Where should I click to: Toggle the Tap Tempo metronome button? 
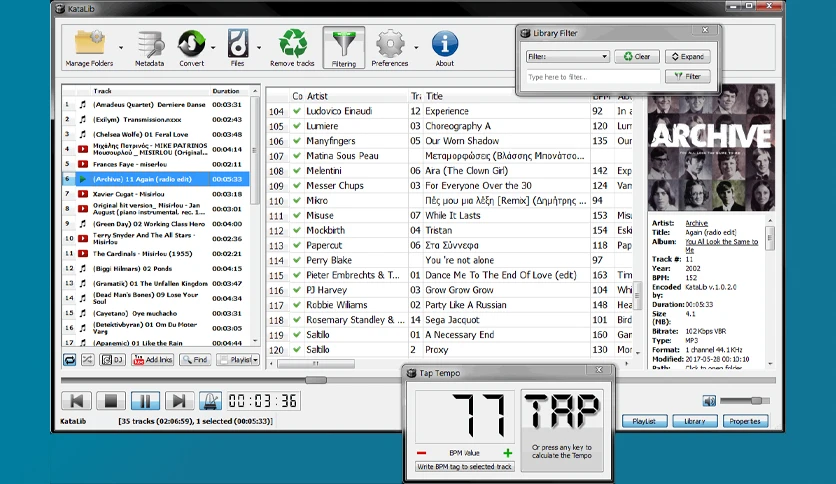211,401
